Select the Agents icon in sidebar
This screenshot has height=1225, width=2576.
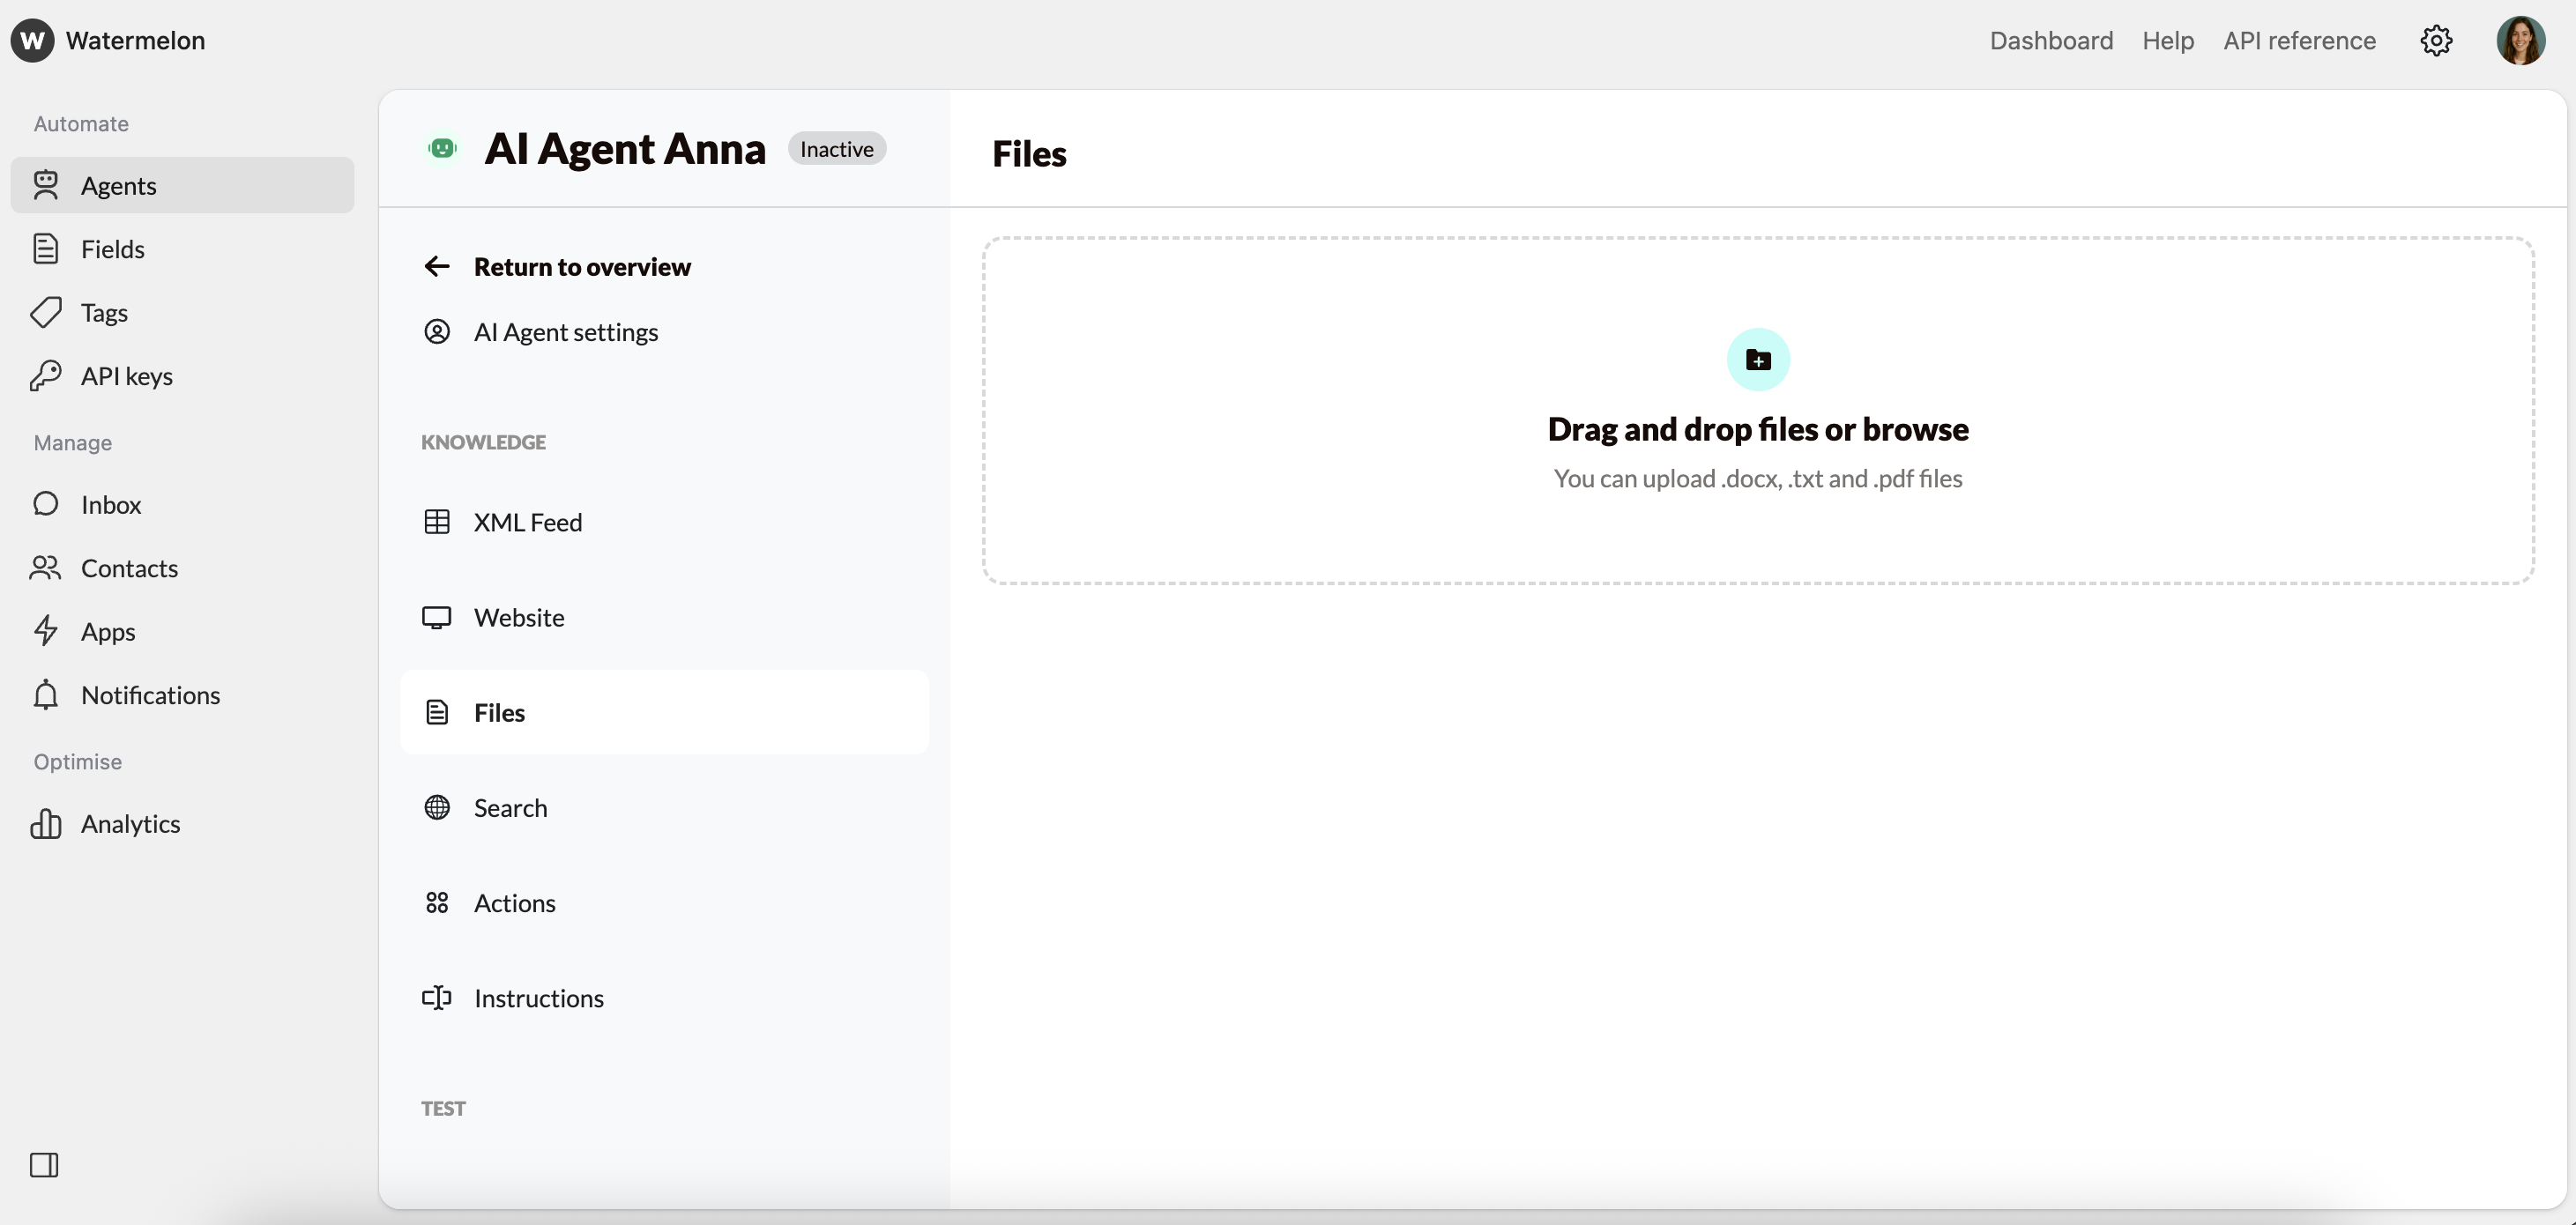[47, 185]
